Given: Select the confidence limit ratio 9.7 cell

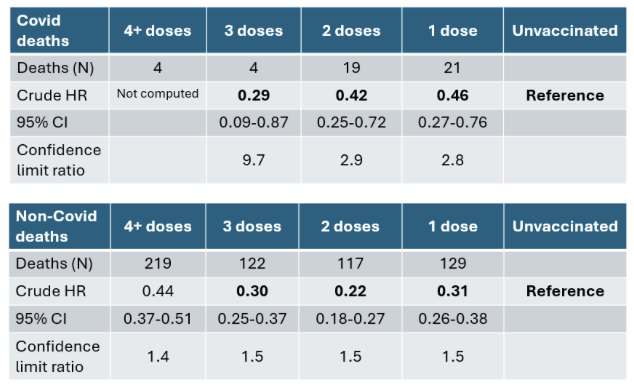Looking at the screenshot, I should (x=254, y=160).
